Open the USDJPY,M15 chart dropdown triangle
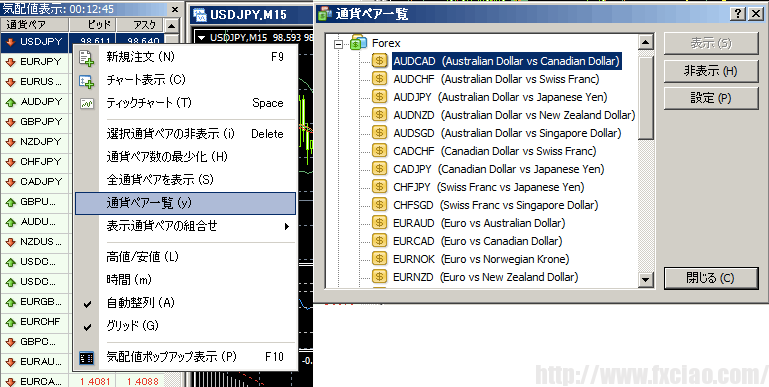 point(202,38)
